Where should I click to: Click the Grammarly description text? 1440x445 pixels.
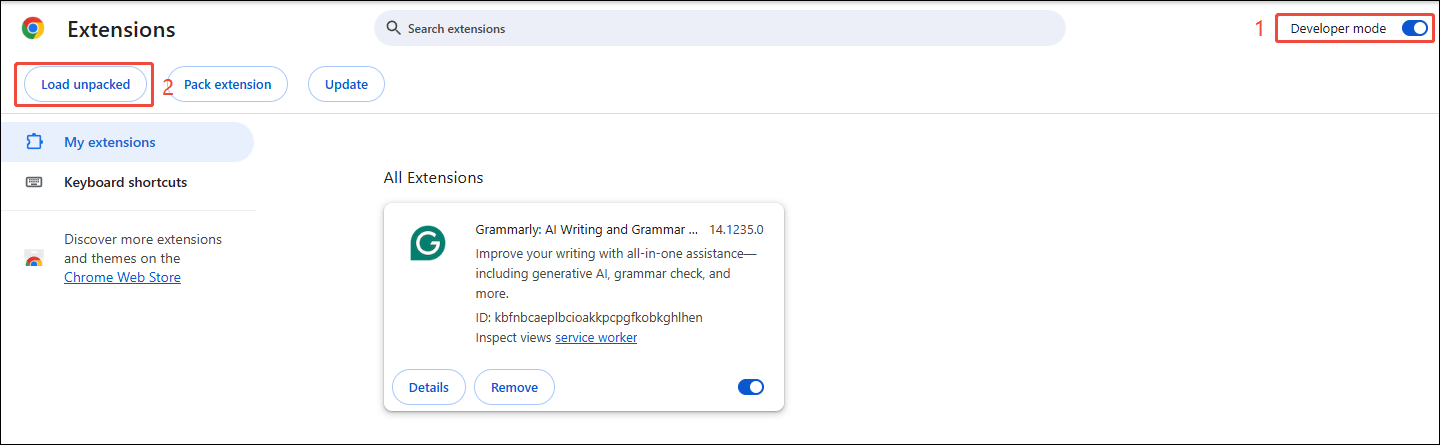(x=616, y=273)
